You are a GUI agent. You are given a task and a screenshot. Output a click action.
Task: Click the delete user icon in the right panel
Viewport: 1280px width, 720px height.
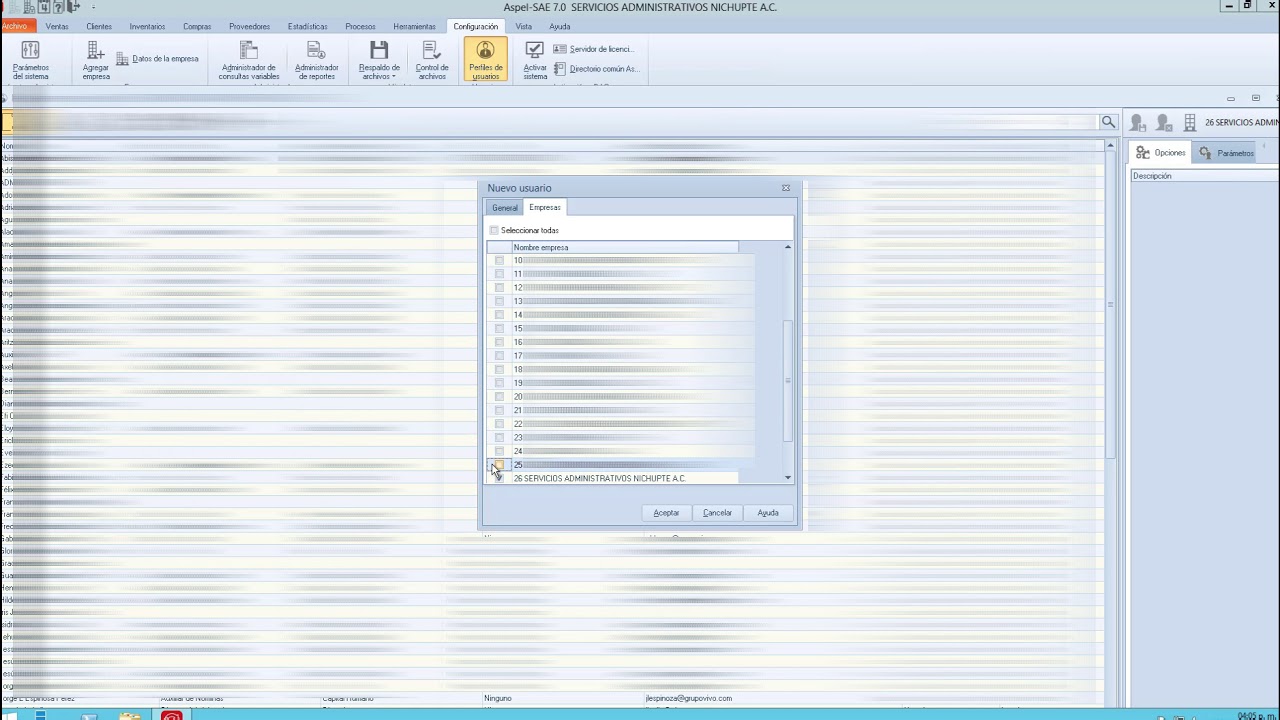1164,123
